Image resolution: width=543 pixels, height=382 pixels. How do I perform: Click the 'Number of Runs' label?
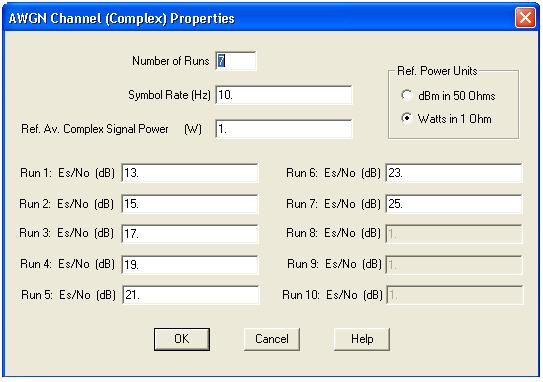coord(171,61)
